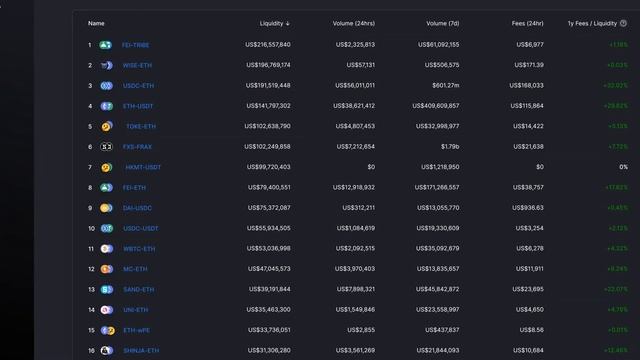Open the TOKE-ETH pair link
The height and width of the screenshot is (360, 640).
(141, 127)
